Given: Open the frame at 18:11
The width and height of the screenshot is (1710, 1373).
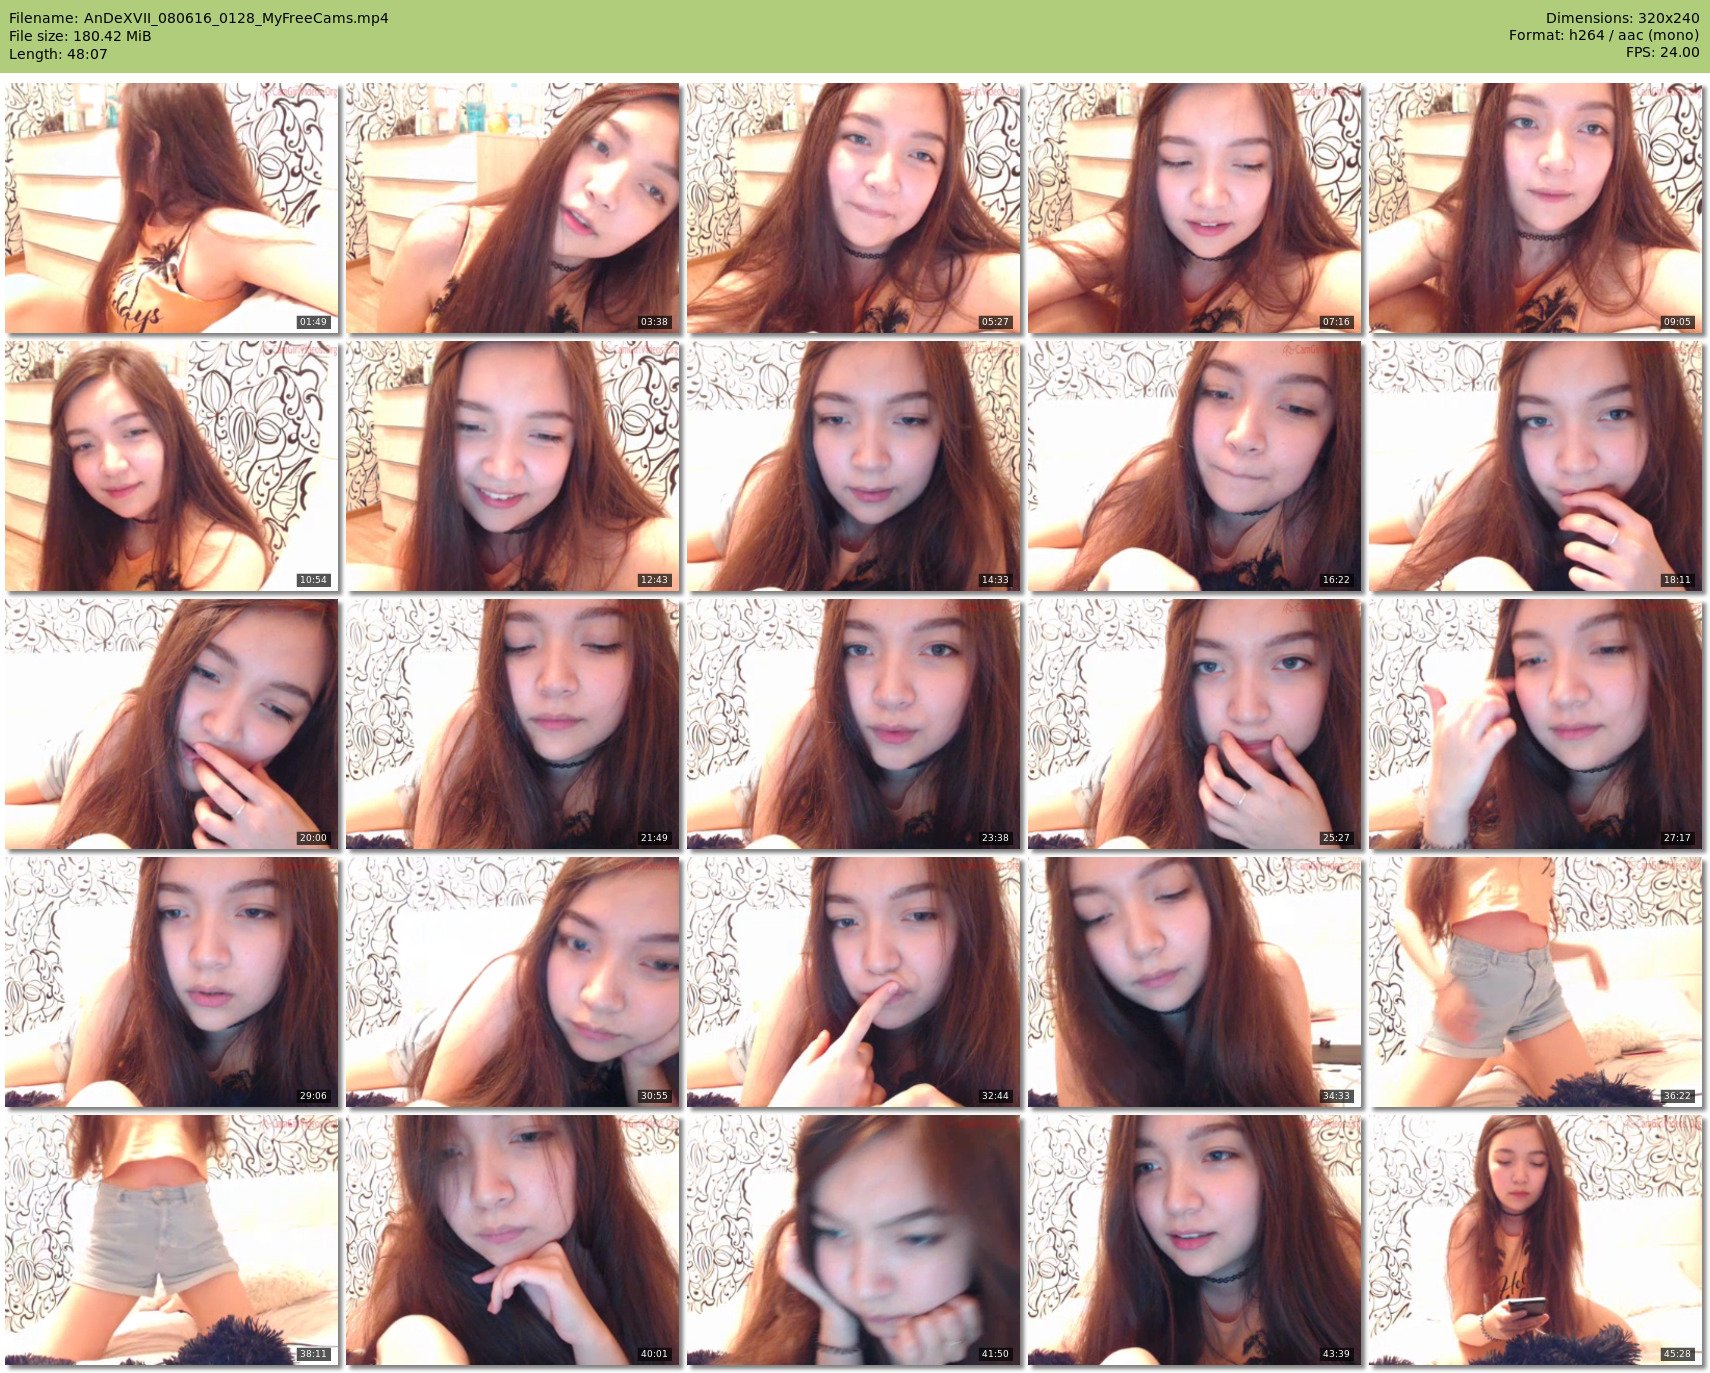Looking at the screenshot, I should tap(1535, 466).
